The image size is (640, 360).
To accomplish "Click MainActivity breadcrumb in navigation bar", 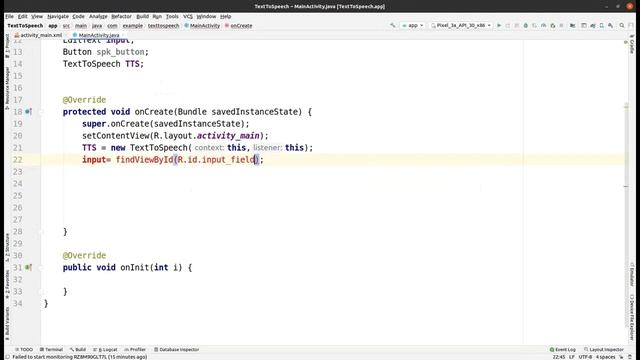I will [x=202, y=25].
